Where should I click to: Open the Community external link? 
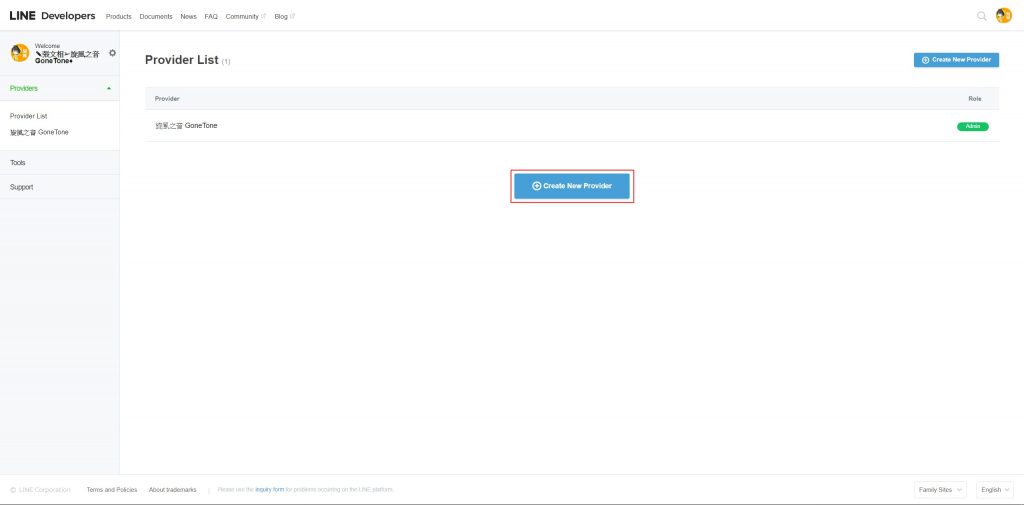click(245, 17)
